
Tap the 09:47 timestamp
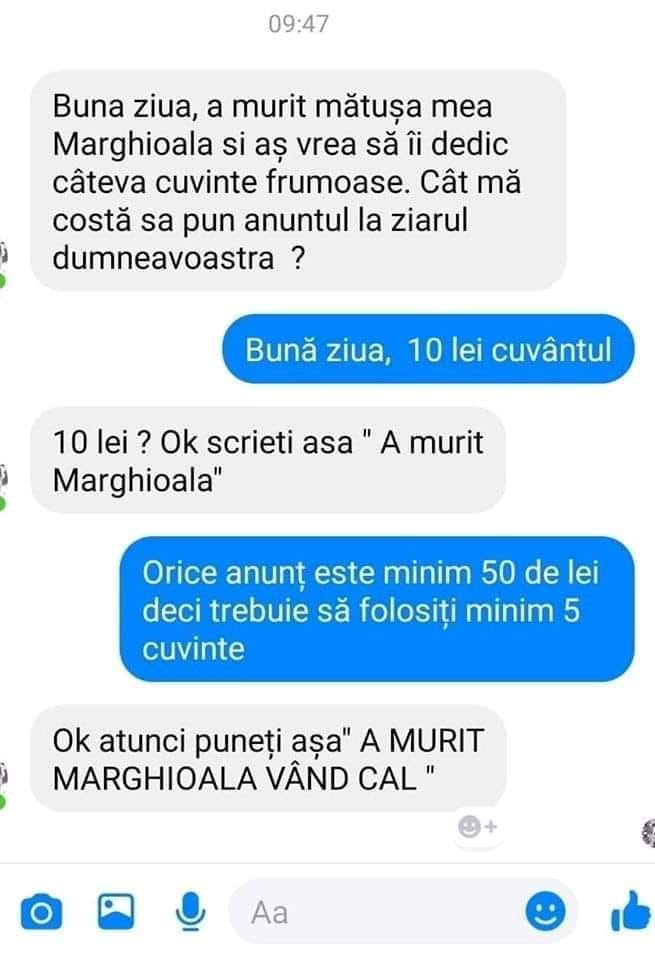(x=299, y=24)
